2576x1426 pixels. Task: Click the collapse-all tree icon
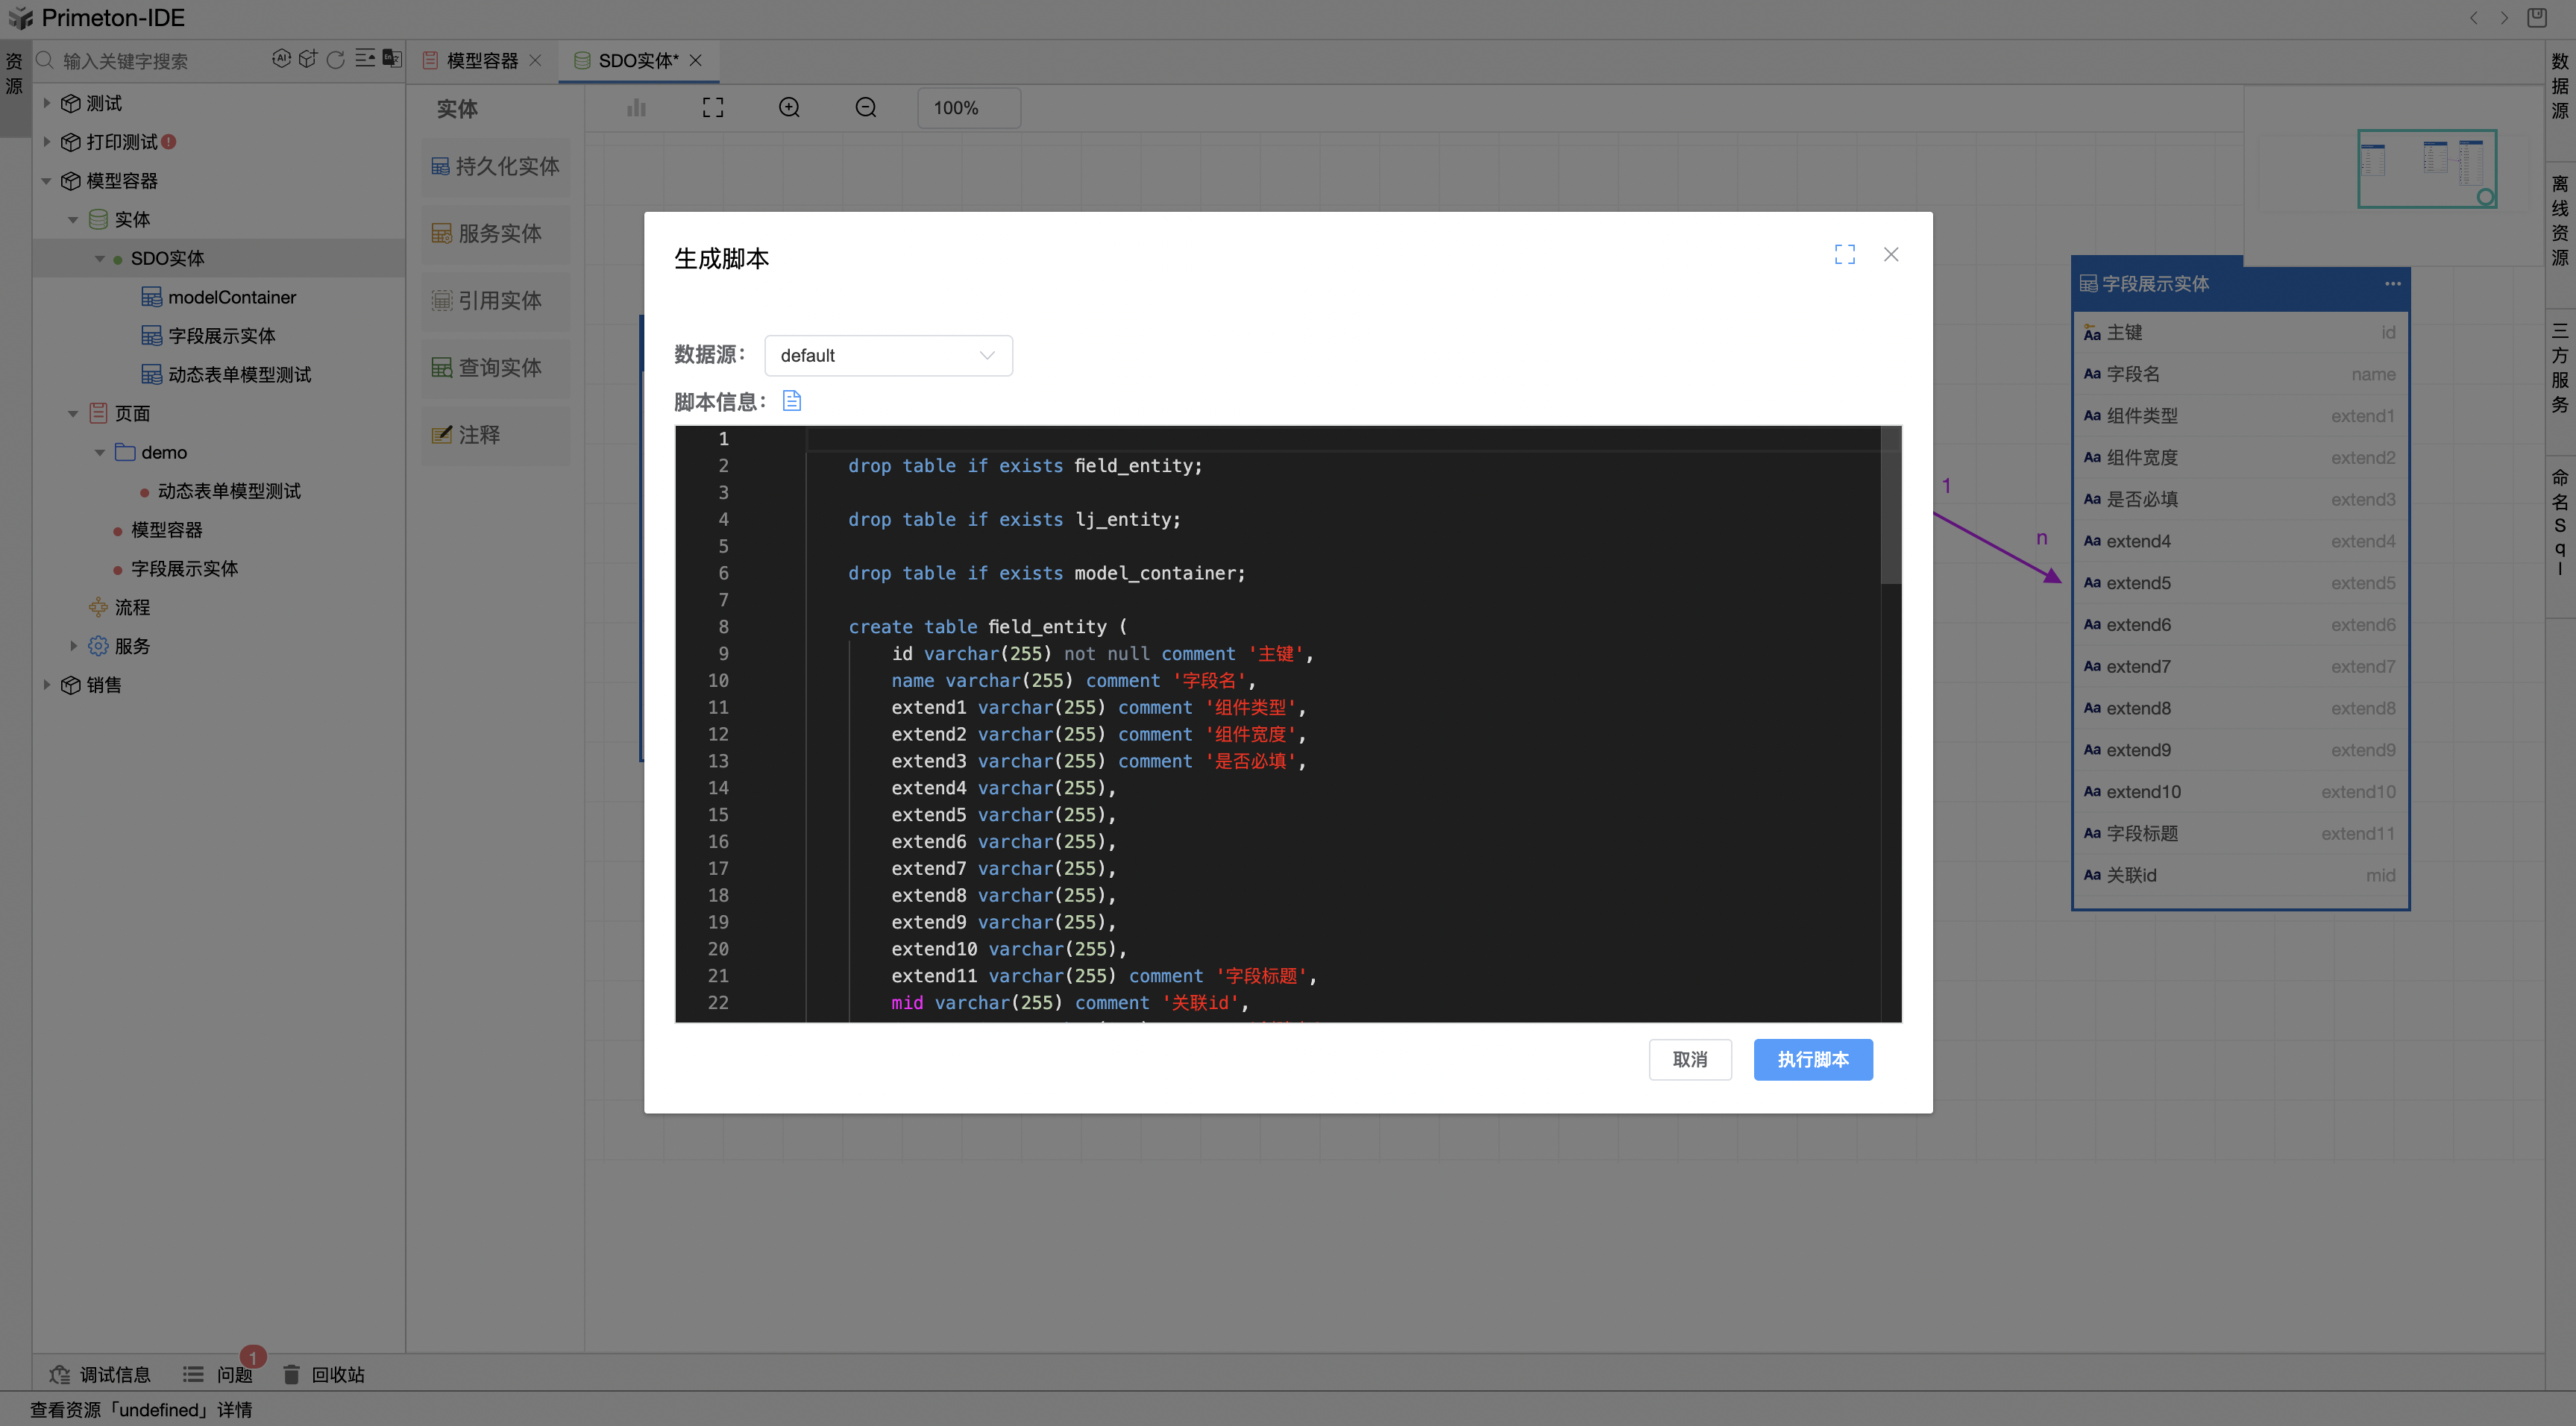[x=365, y=59]
